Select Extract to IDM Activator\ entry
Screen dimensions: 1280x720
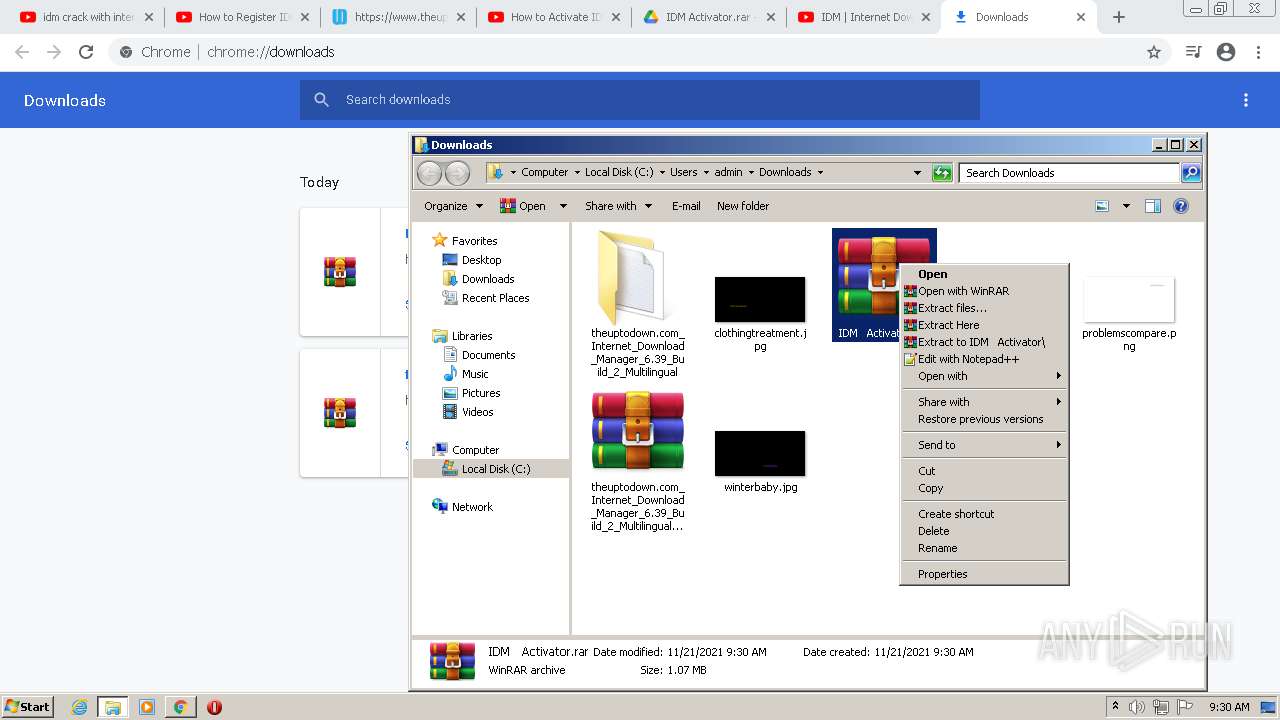(x=984, y=342)
